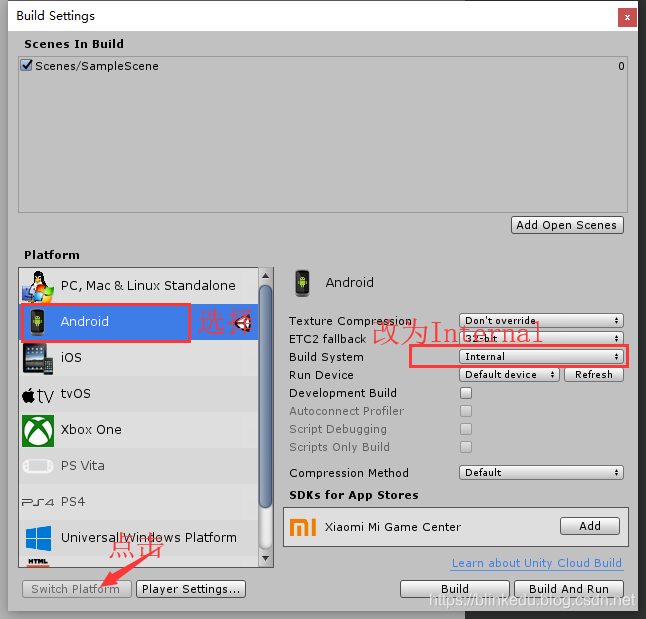Click the iOS devices icon
646x619 pixels.
[38, 359]
